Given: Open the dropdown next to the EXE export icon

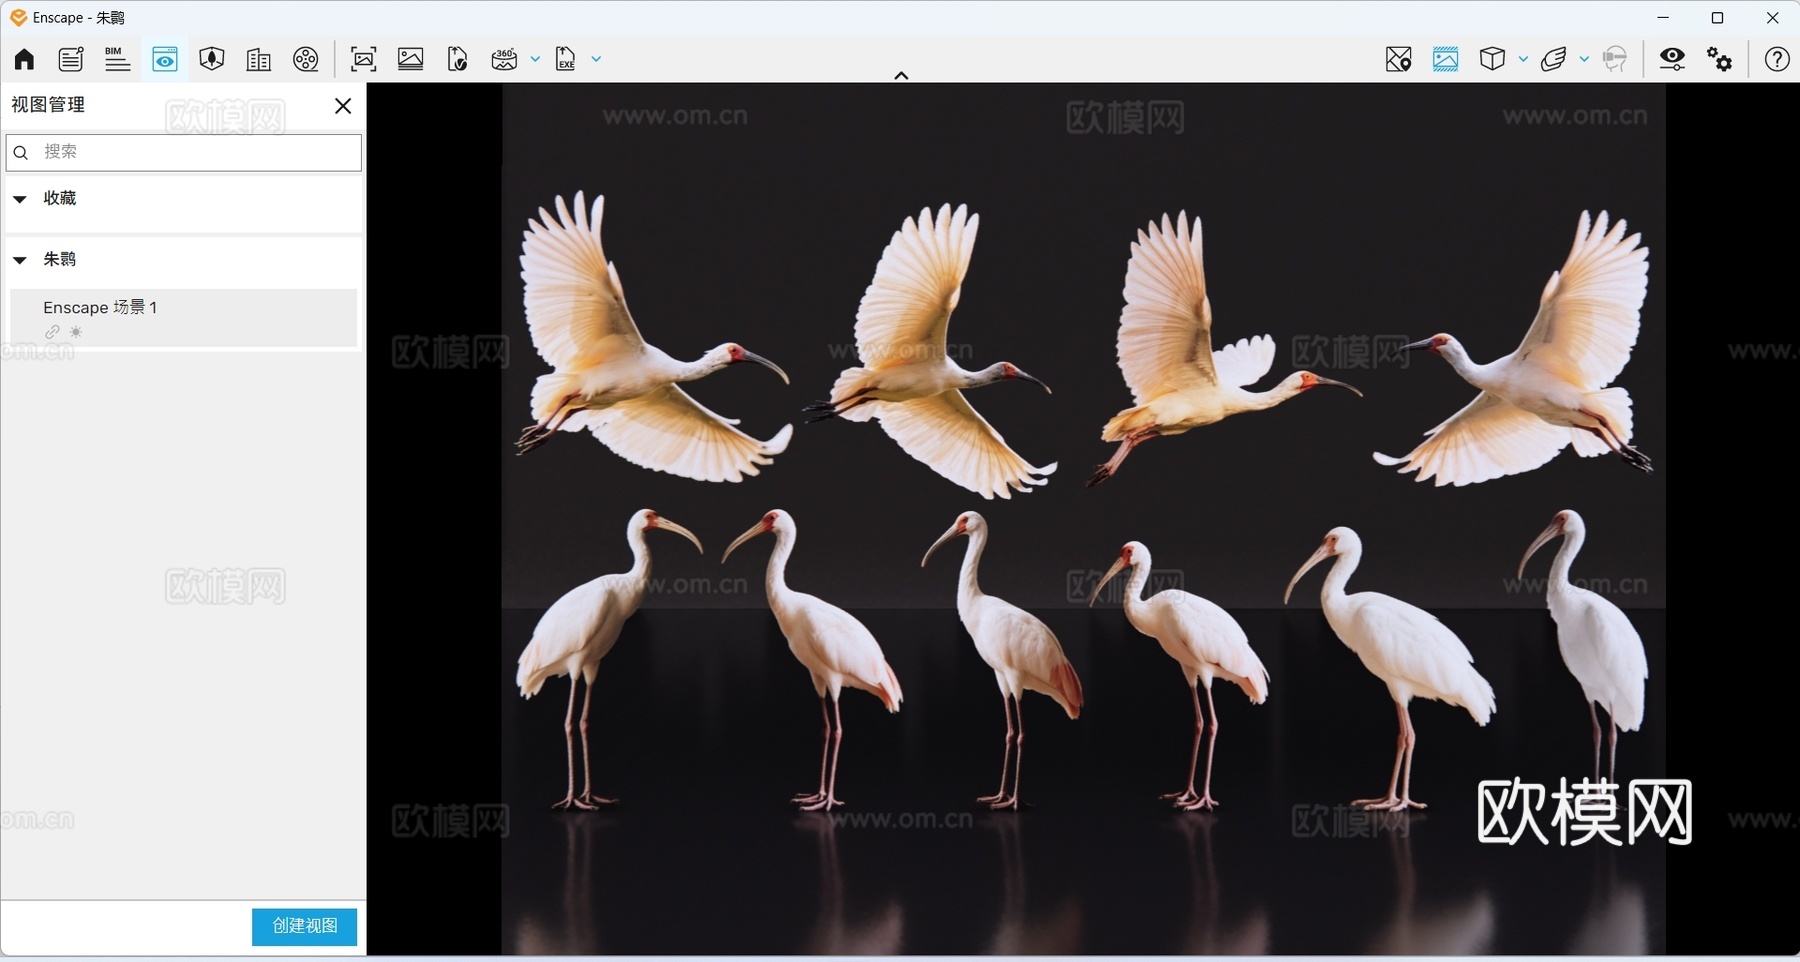Looking at the screenshot, I should (597, 59).
